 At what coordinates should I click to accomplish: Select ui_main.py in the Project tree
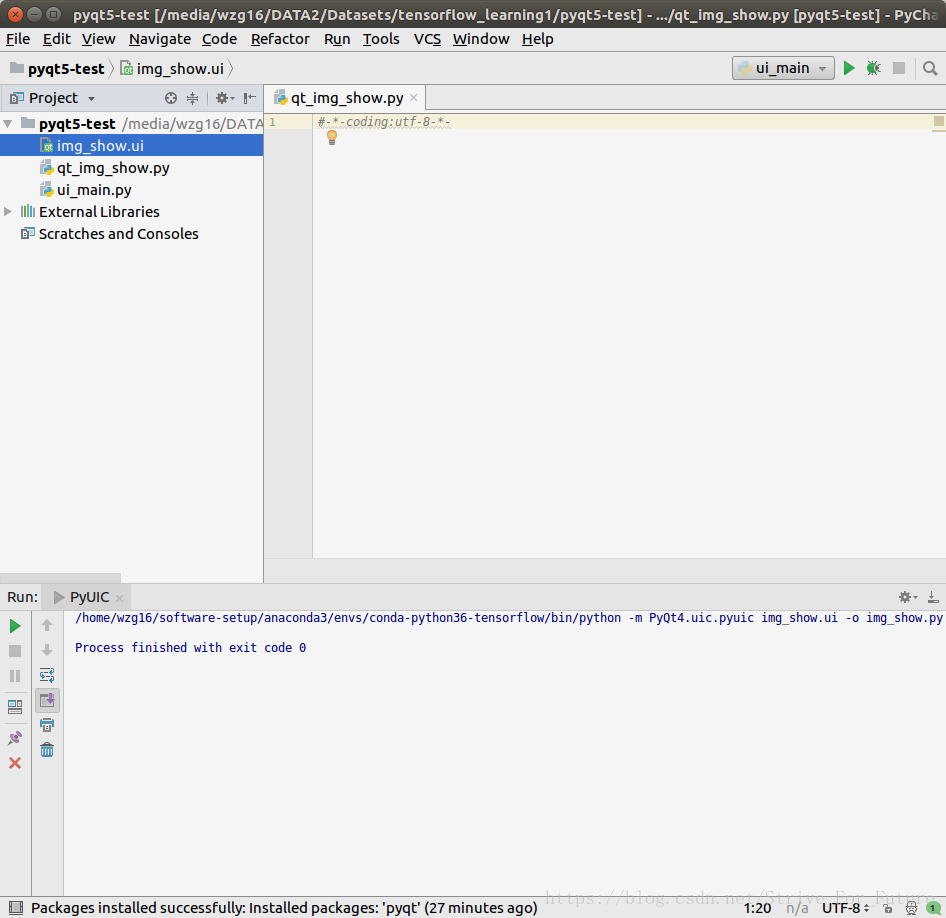tap(95, 189)
